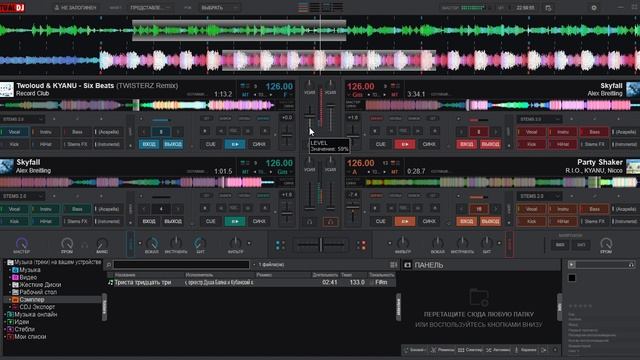Click the МАСТЕР volume knob
This screenshot has width=640, height=360.
point(21,243)
